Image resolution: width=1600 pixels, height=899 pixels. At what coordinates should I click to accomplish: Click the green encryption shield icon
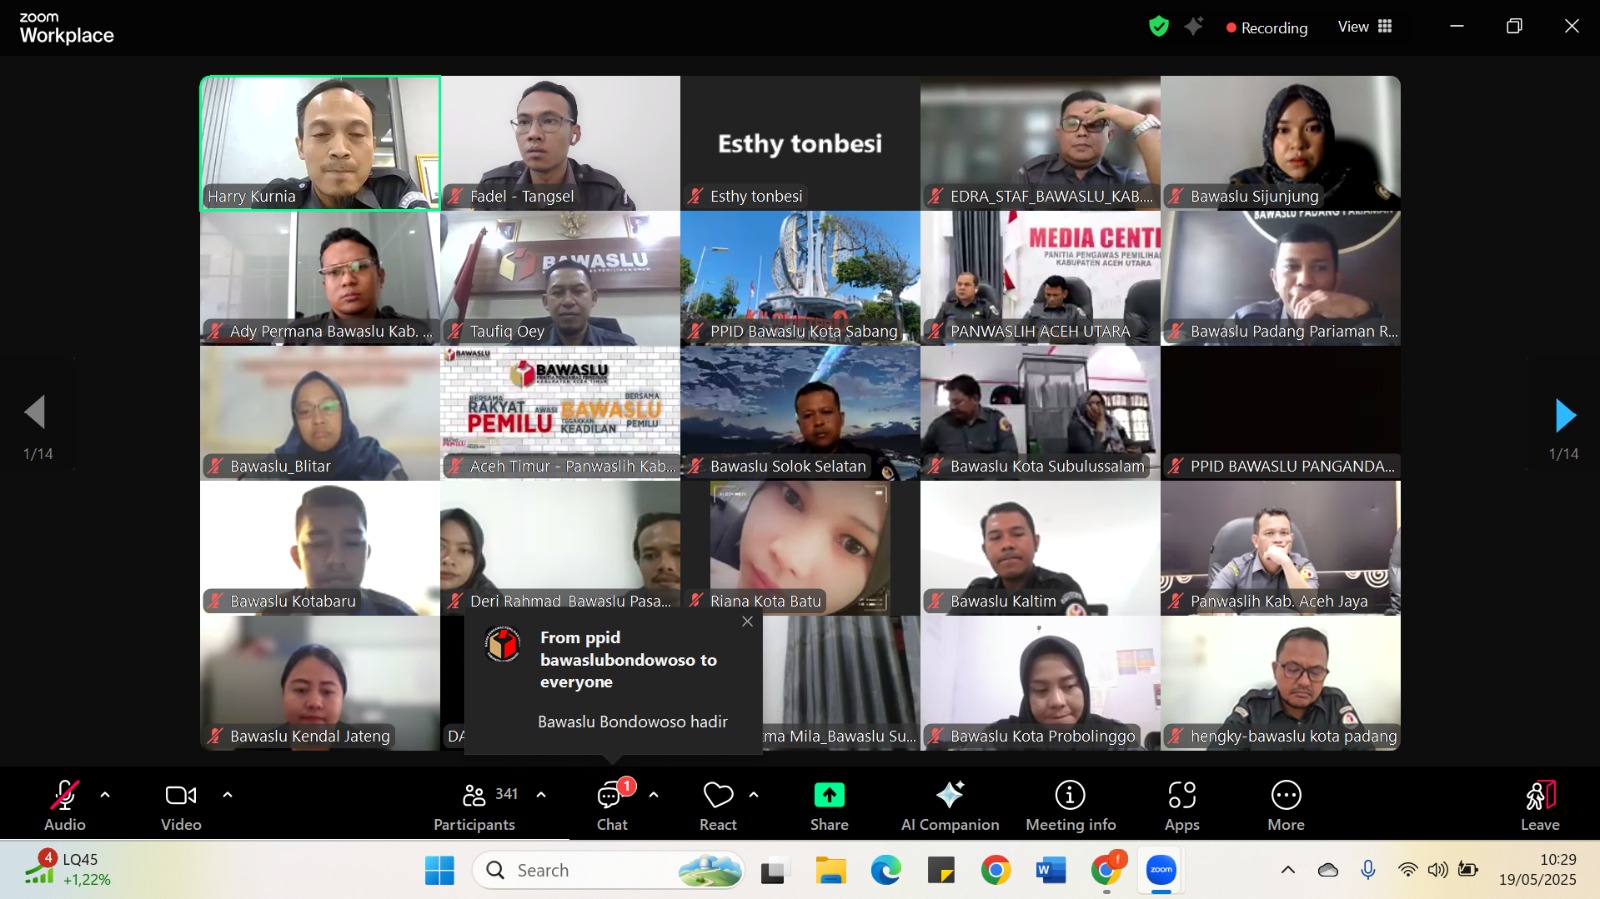pyautogui.click(x=1159, y=27)
